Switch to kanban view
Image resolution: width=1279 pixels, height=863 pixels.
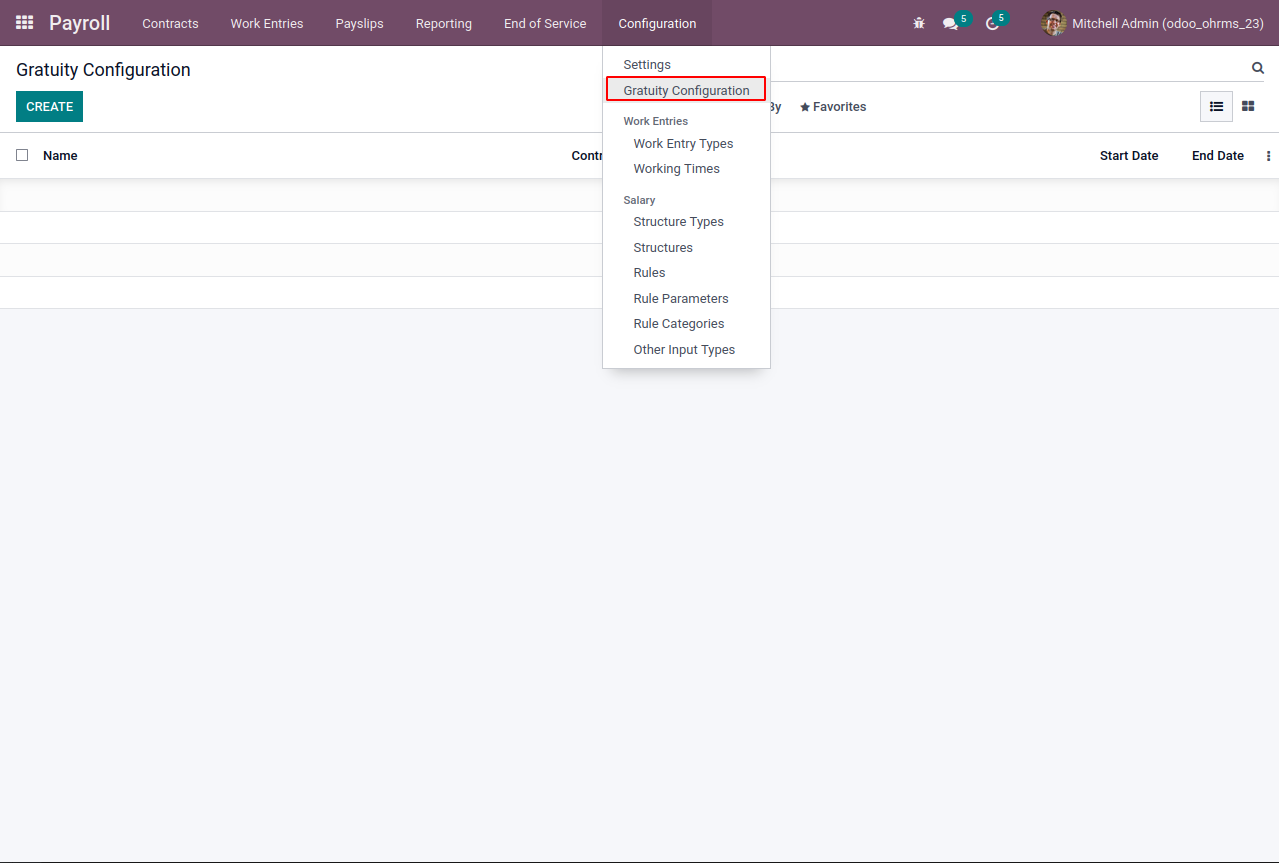pos(1248,106)
